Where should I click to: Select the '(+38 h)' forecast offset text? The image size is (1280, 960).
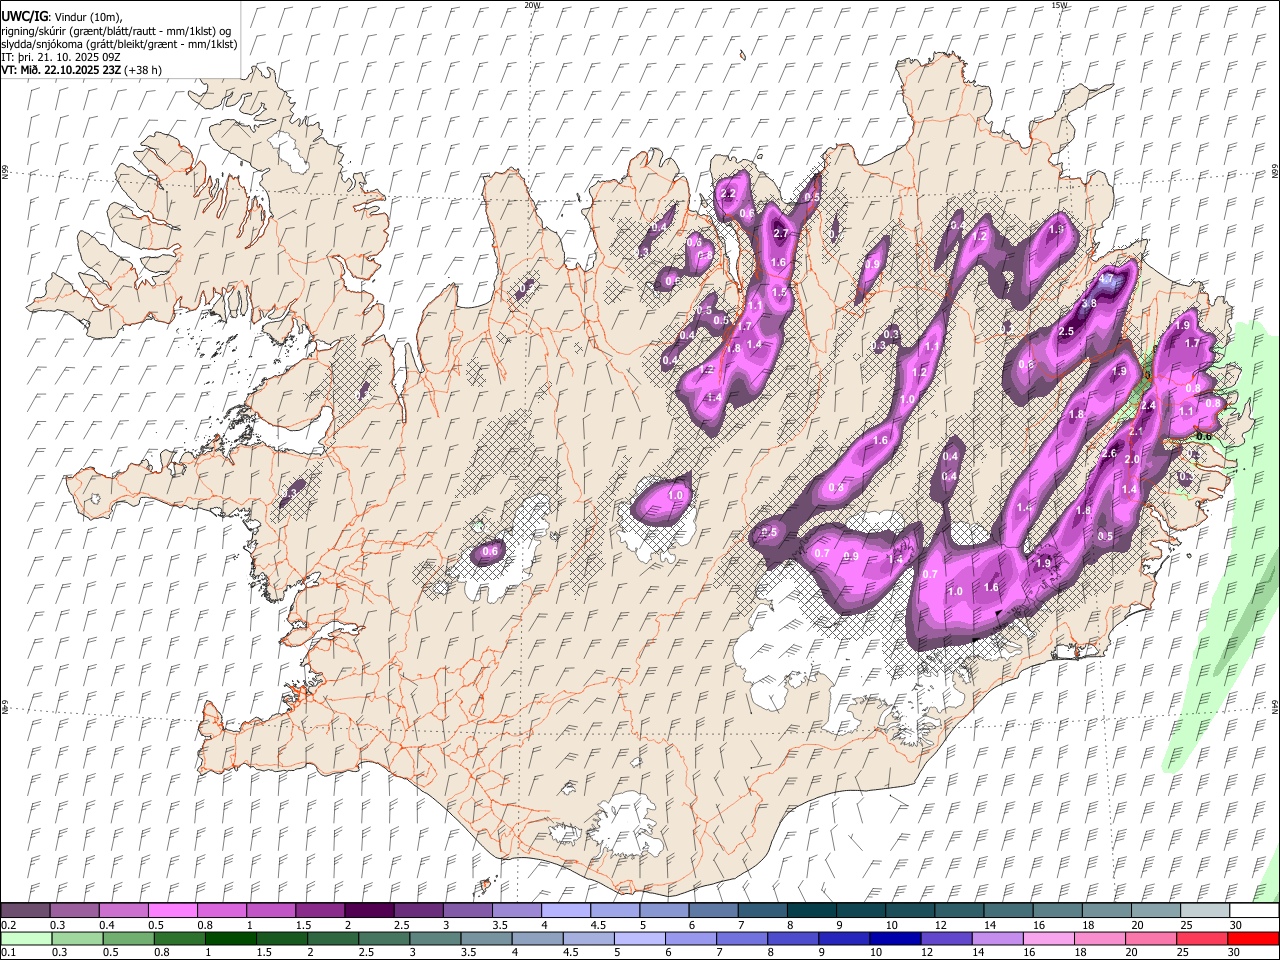144,70
